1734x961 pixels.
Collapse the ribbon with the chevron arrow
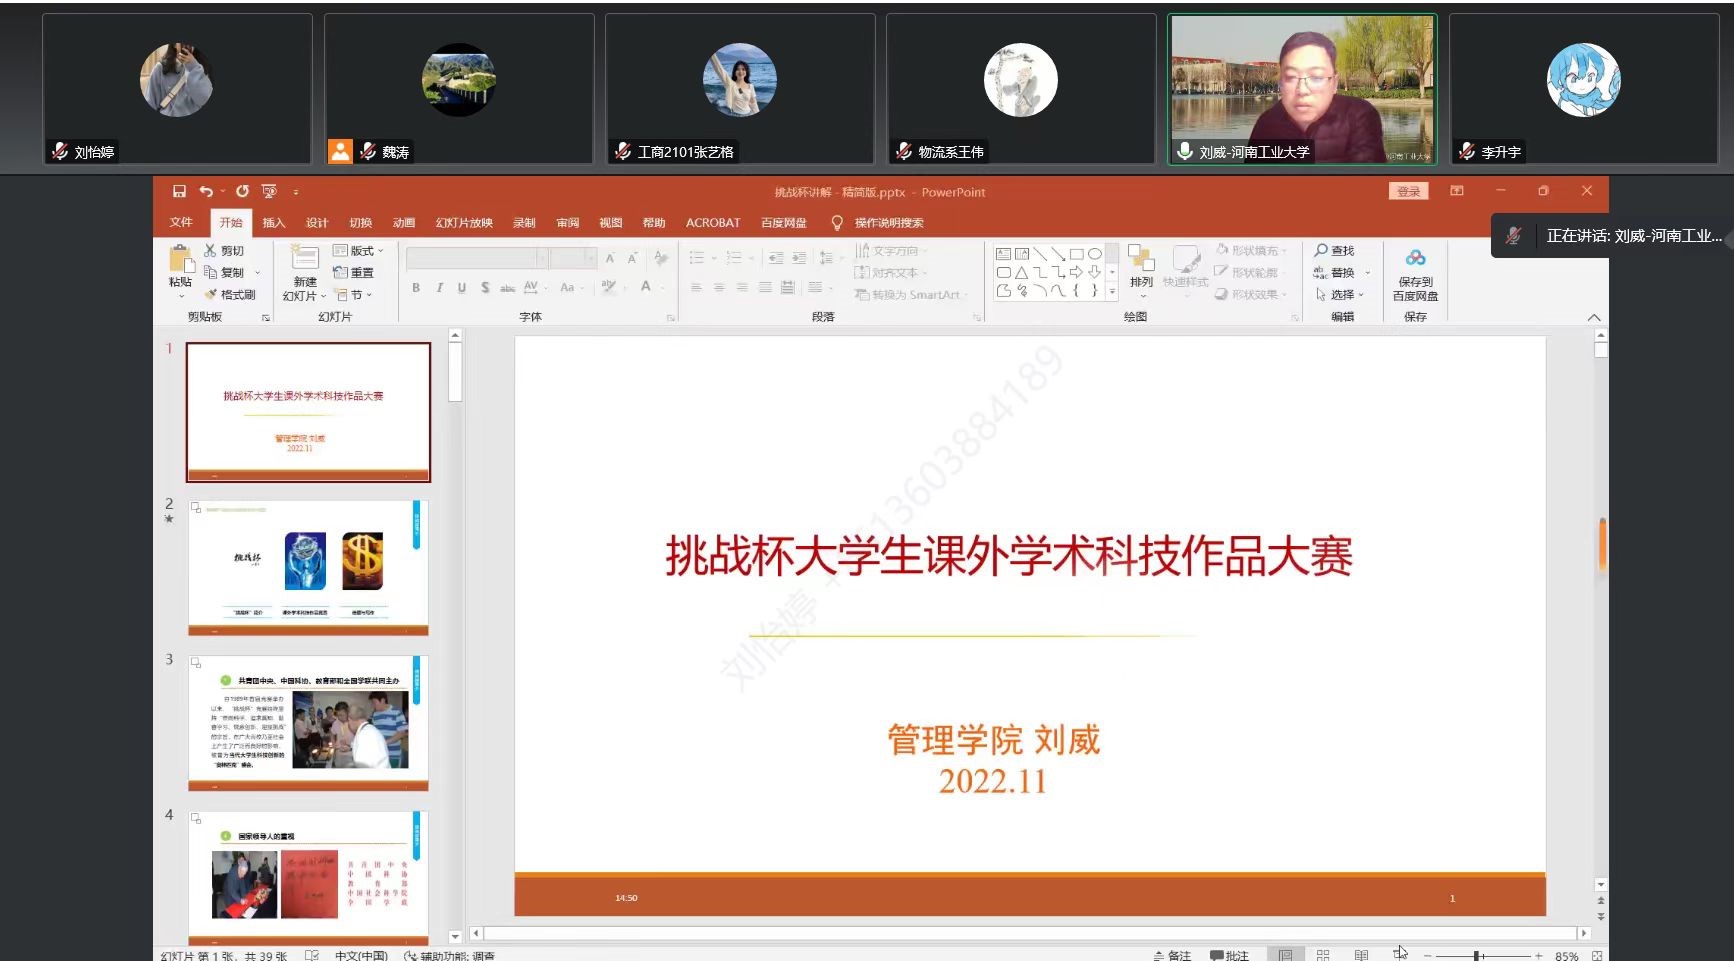(x=1593, y=317)
